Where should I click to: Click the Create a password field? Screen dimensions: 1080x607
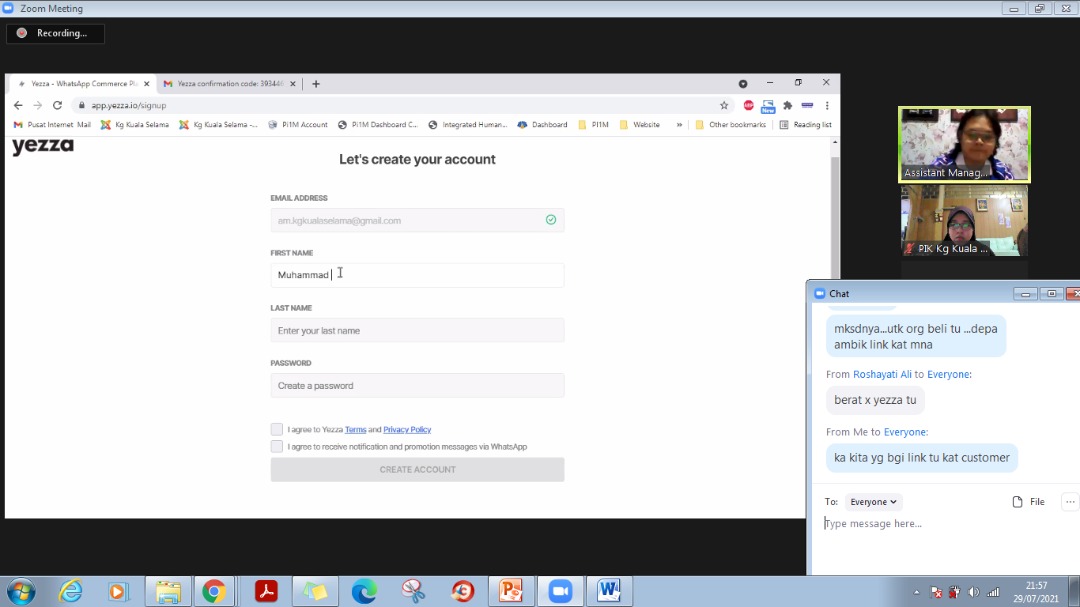417,386
